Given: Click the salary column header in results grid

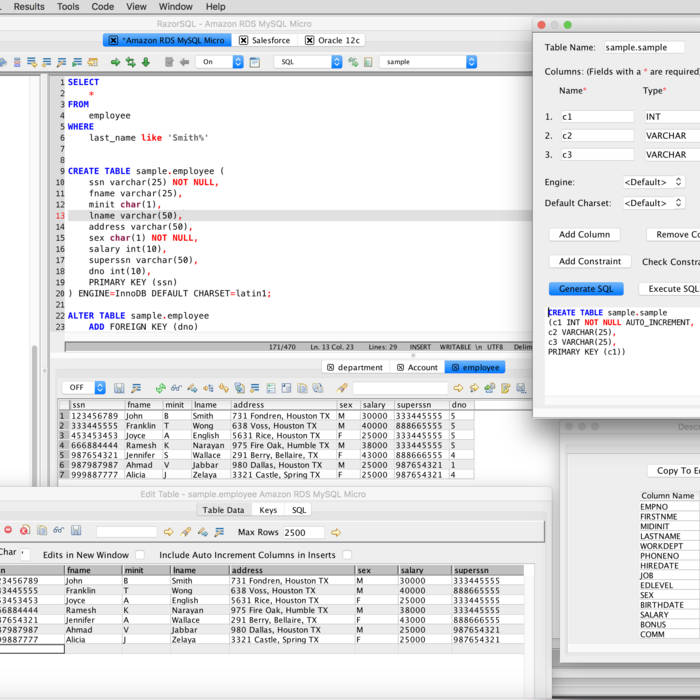Looking at the screenshot, I should [x=377, y=405].
